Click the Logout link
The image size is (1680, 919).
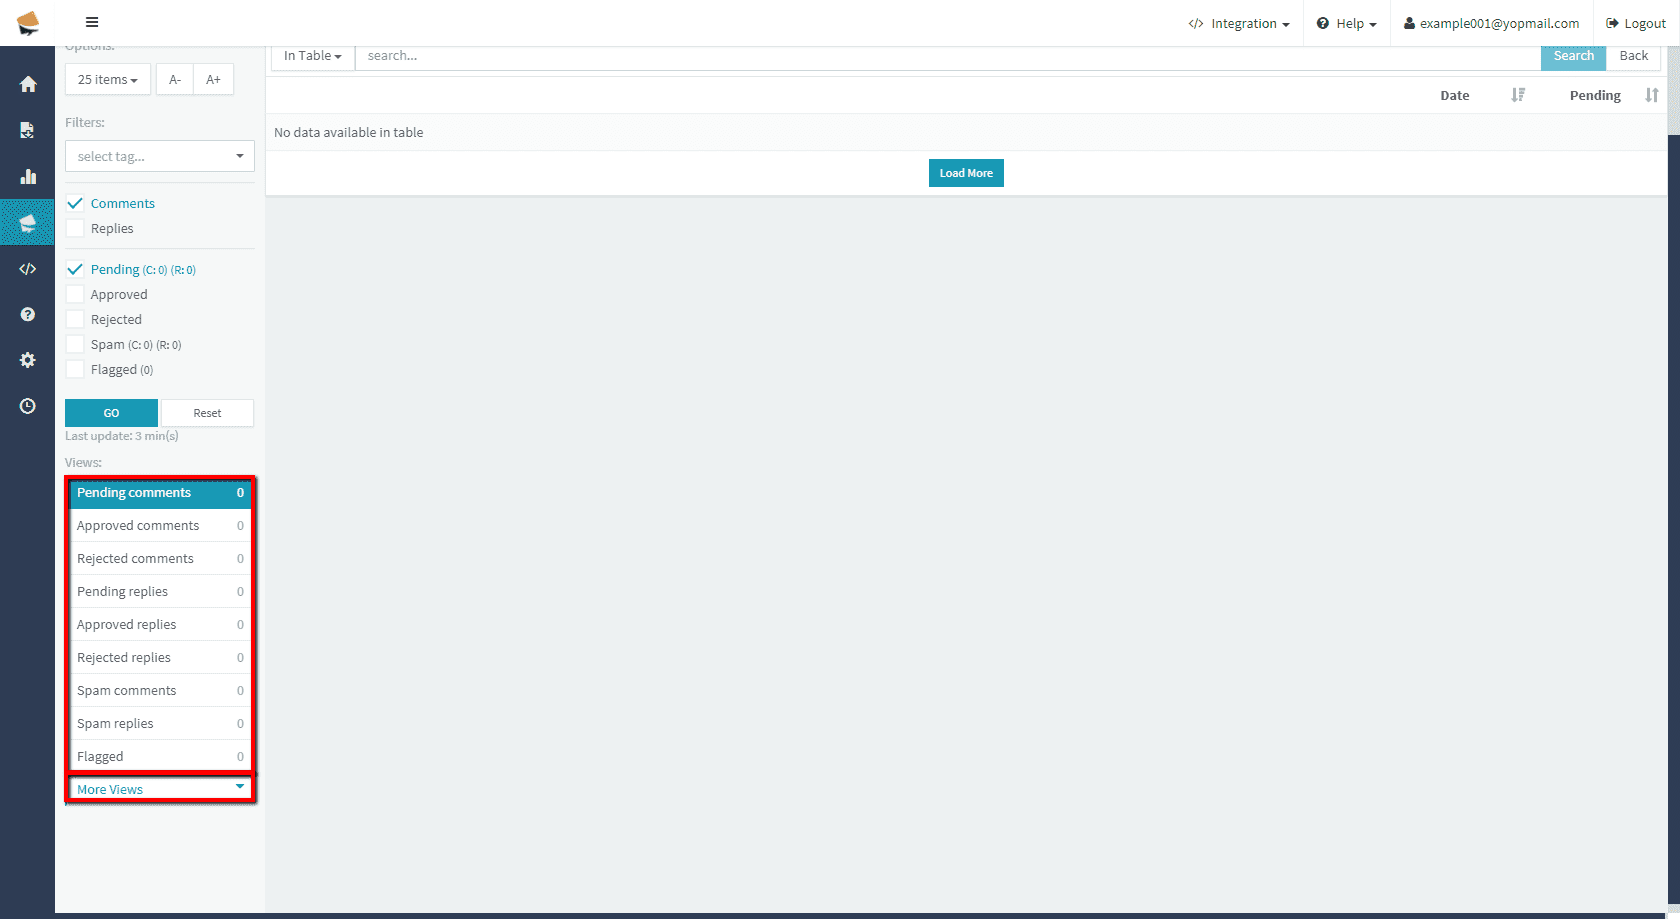[1636, 23]
